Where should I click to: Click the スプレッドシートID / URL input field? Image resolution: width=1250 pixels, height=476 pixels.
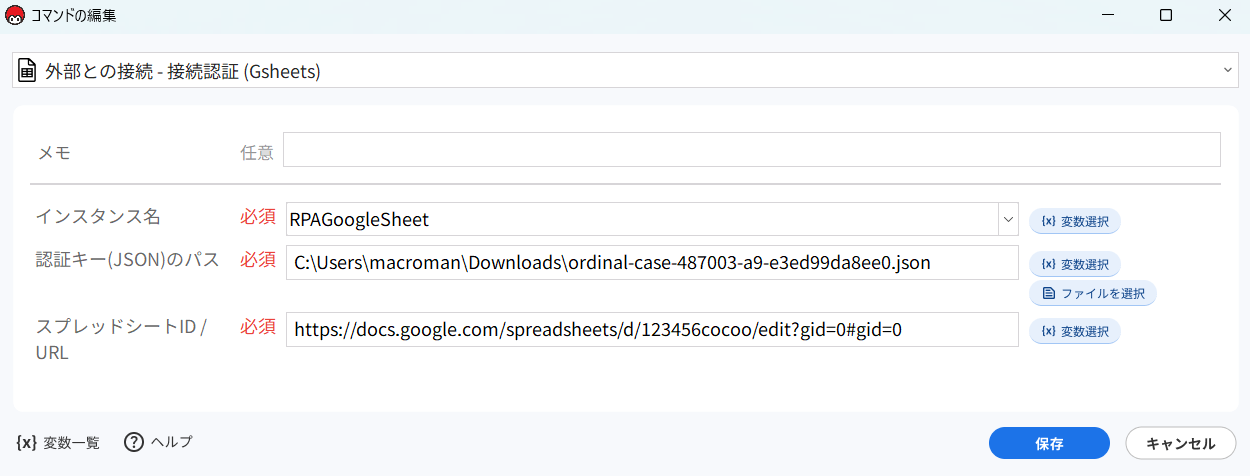point(651,329)
